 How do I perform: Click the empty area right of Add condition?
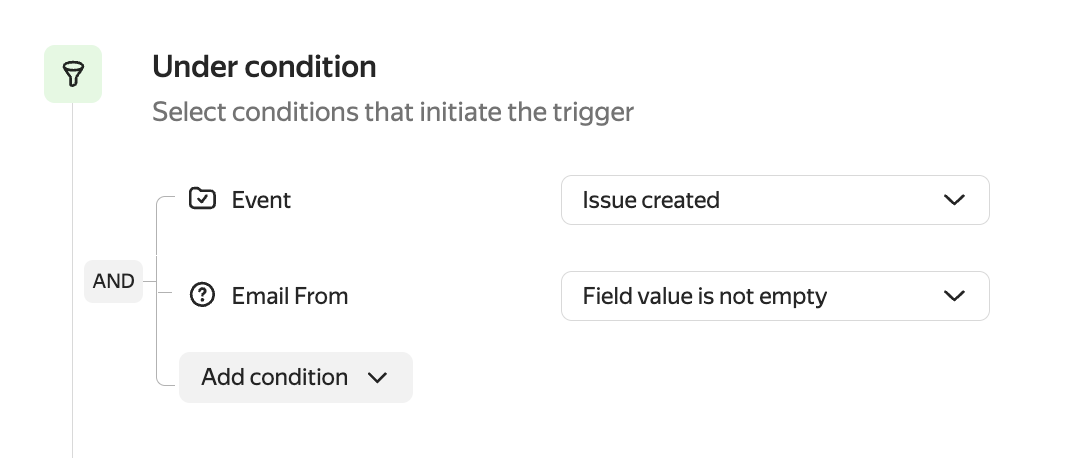(x=700, y=378)
